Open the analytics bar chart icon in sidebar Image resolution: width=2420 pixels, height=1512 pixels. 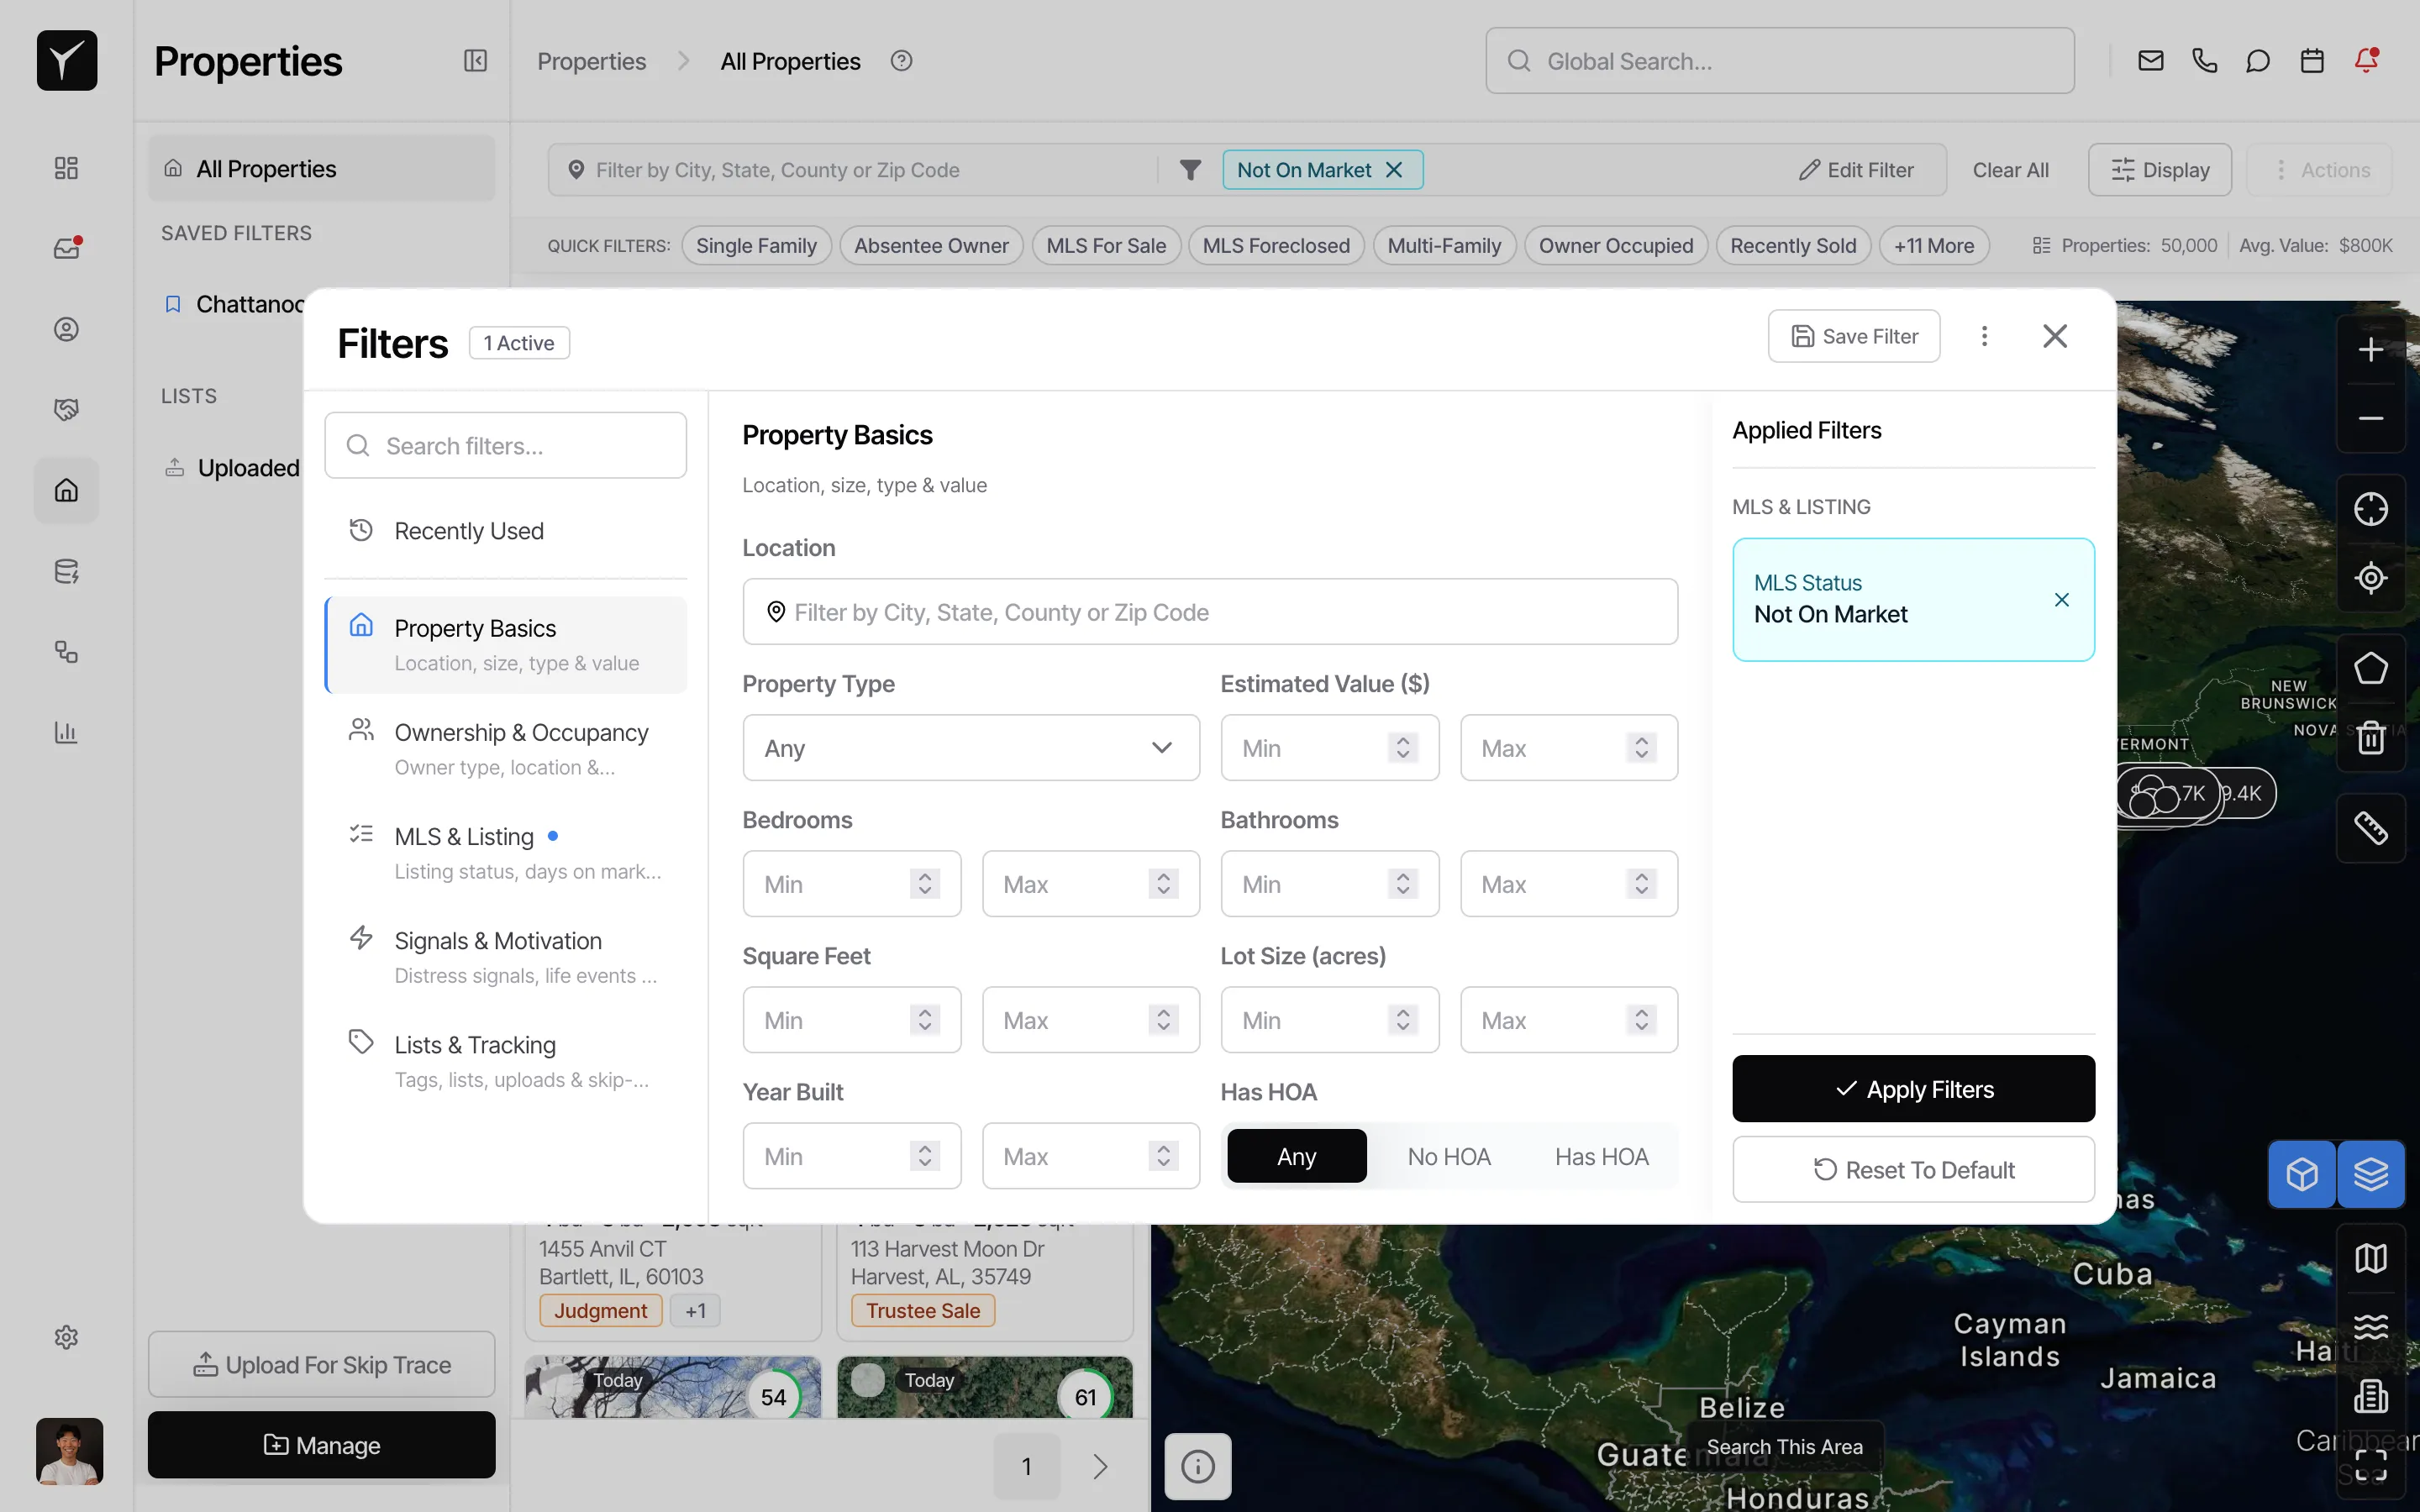[66, 732]
